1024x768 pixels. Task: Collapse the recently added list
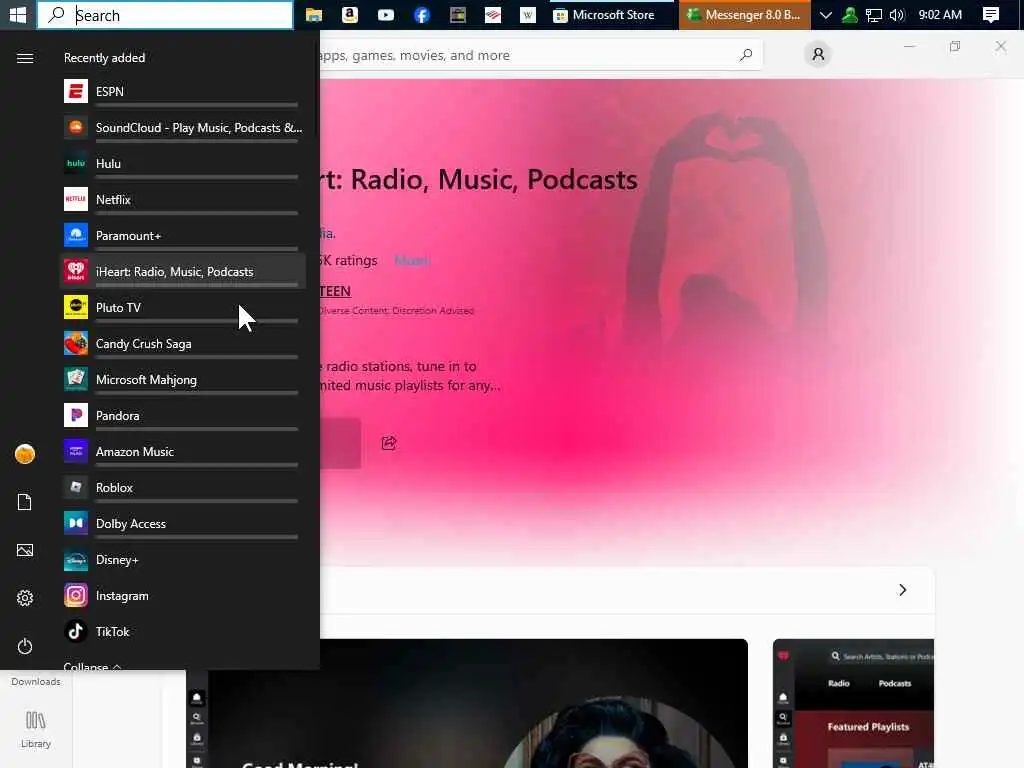click(92, 666)
